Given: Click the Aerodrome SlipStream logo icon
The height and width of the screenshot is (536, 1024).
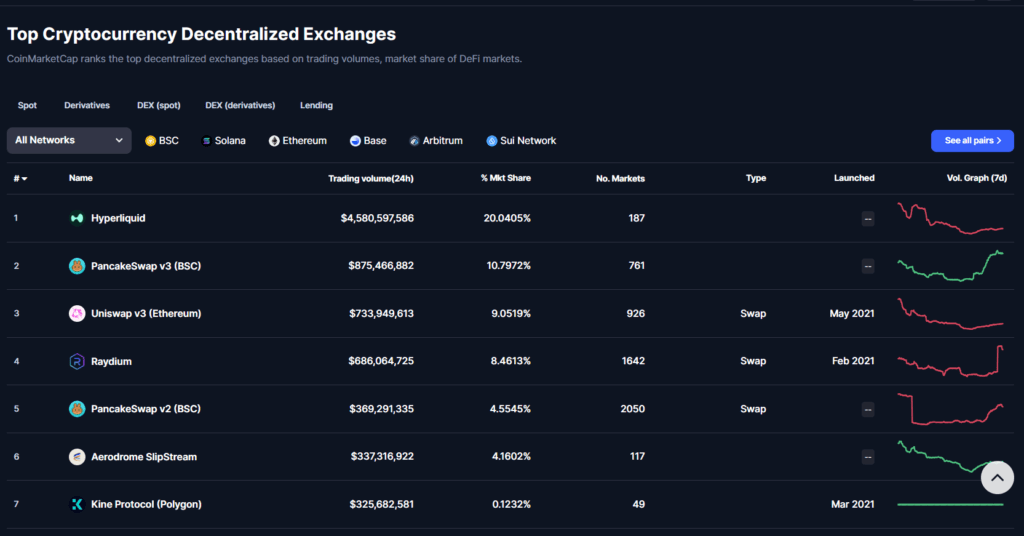Looking at the screenshot, I should [77, 456].
